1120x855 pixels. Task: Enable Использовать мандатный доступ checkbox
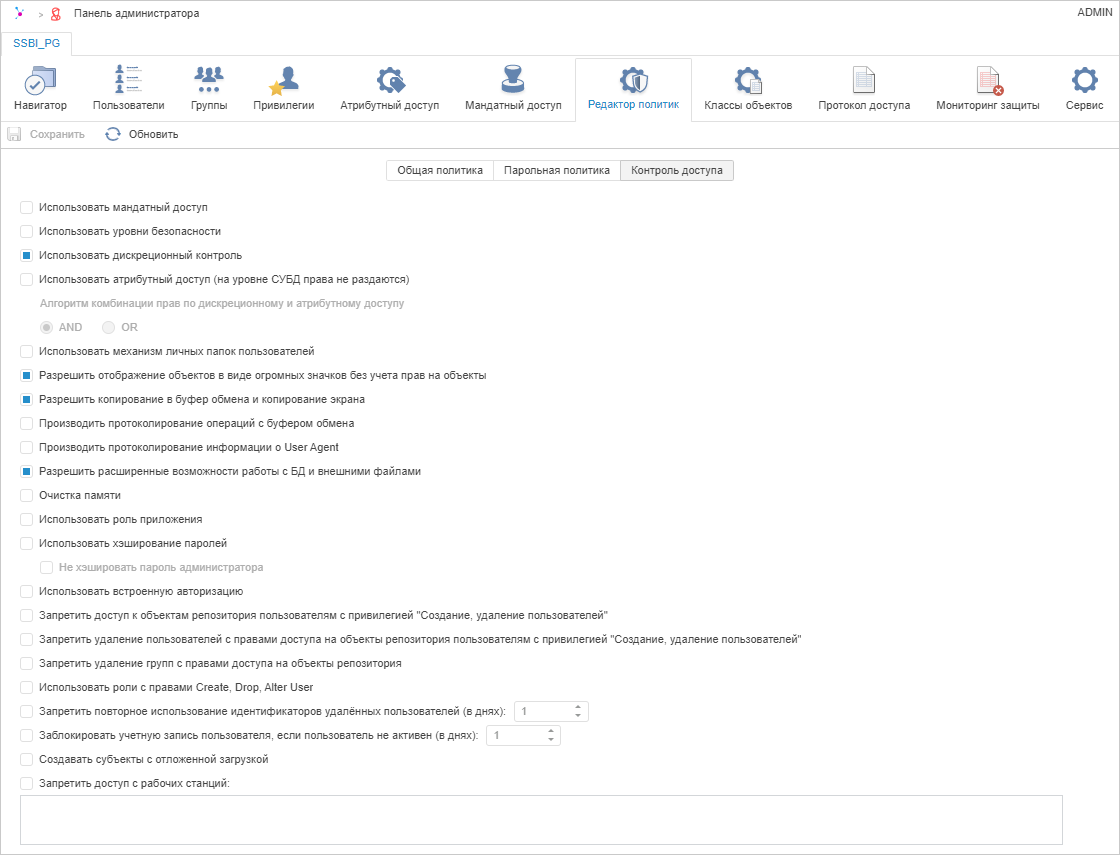[x=26, y=207]
